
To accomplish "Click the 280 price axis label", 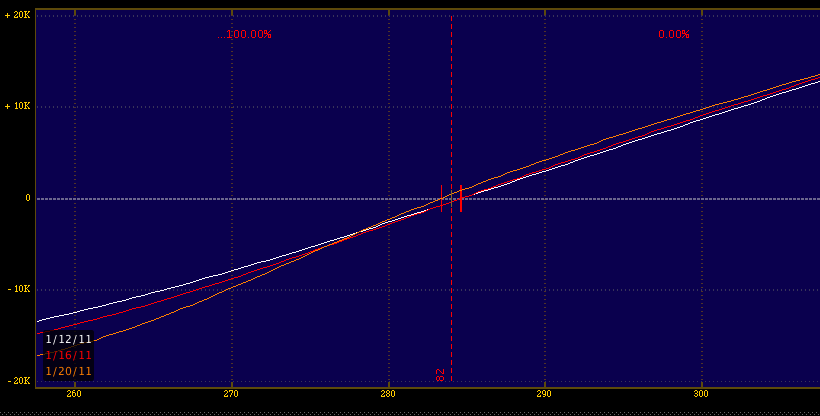I will pos(388,393).
